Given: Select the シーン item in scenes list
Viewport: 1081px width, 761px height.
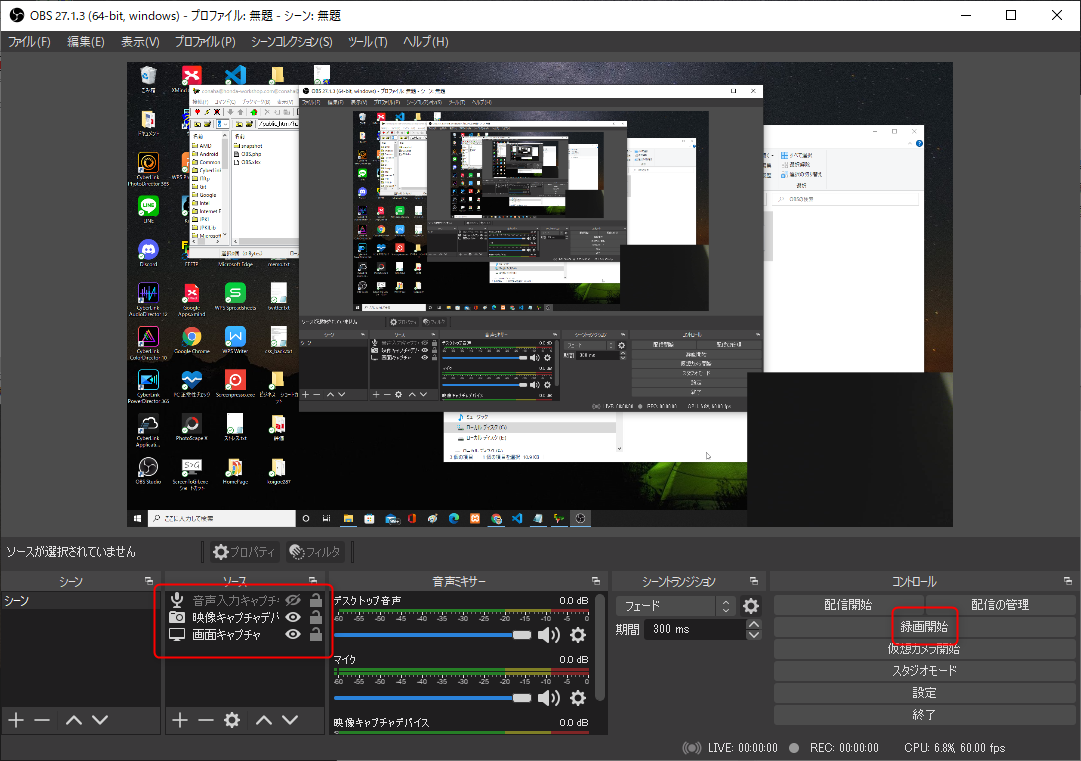Looking at the screenshot, I should click(81, 600).
